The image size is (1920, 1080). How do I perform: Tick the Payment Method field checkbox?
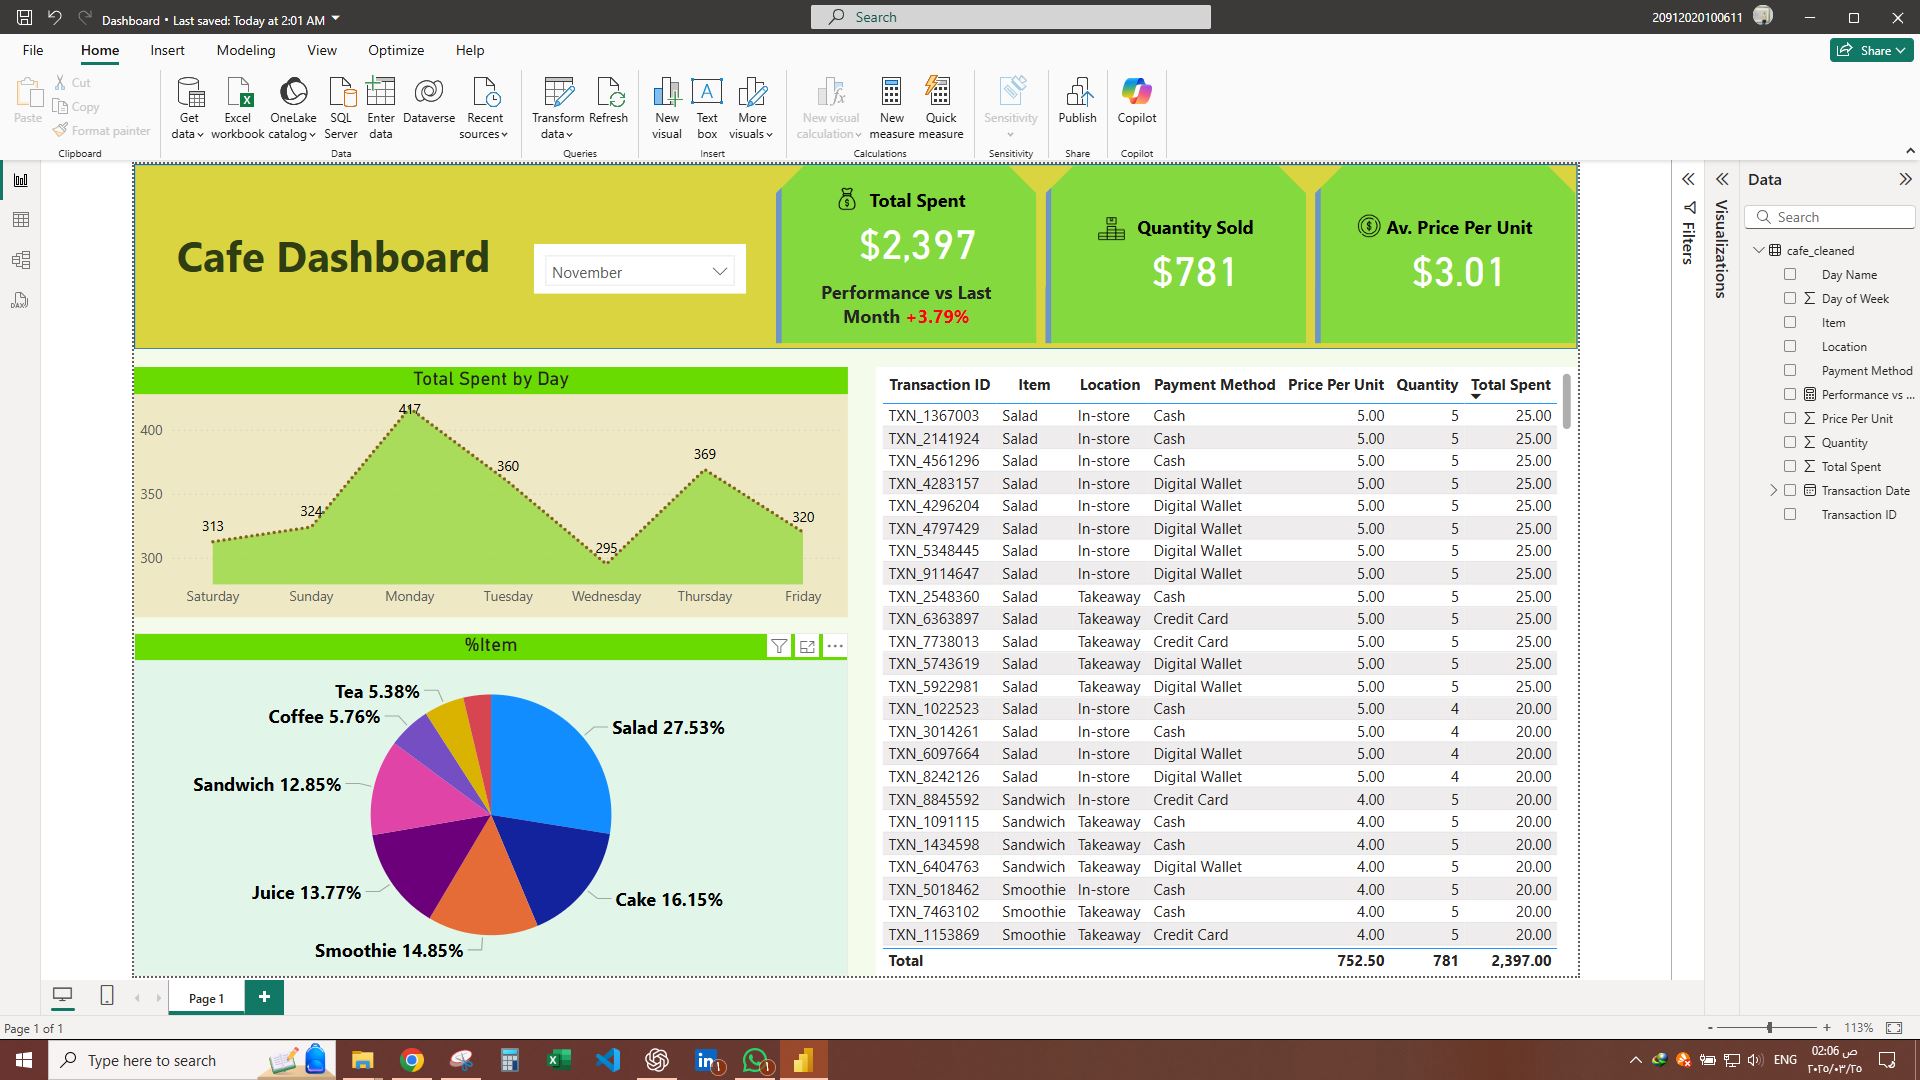tap(1790, 370)
